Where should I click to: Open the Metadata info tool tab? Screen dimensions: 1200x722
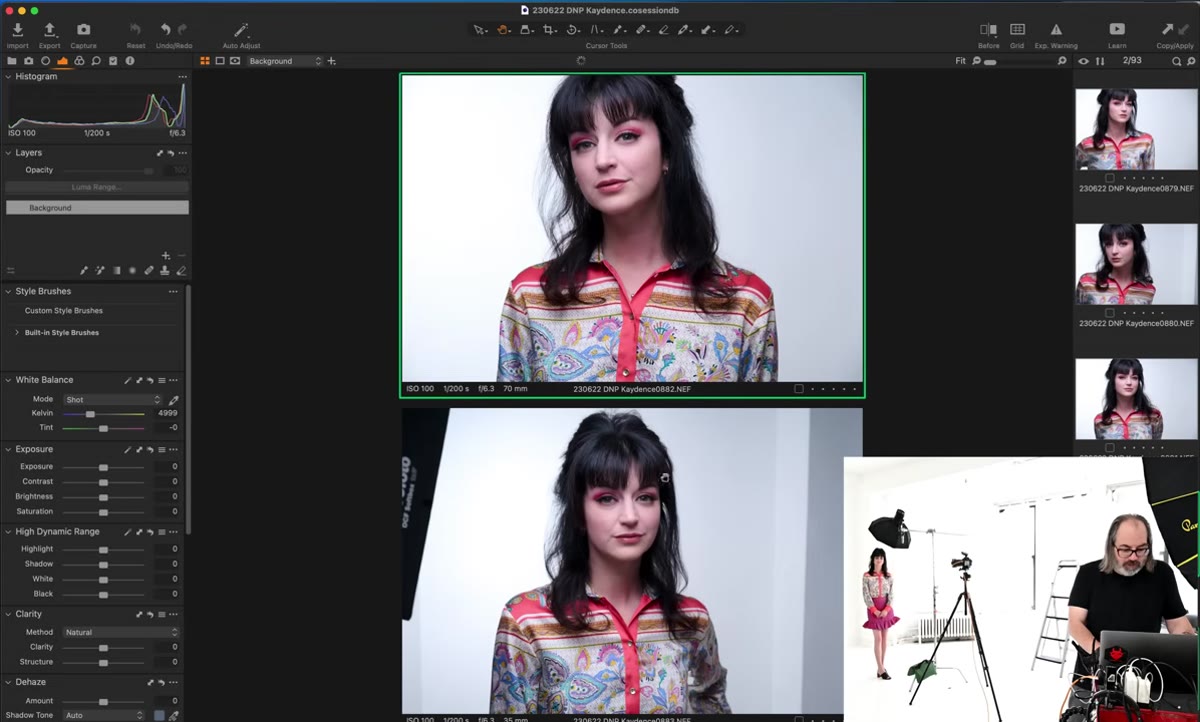tap(130, 61)
